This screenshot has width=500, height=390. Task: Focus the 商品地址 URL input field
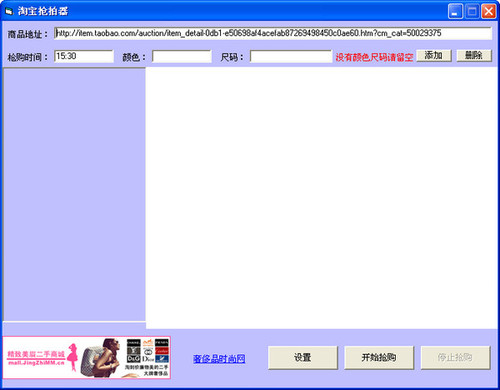pyautogui.click(x=273, y=33)
